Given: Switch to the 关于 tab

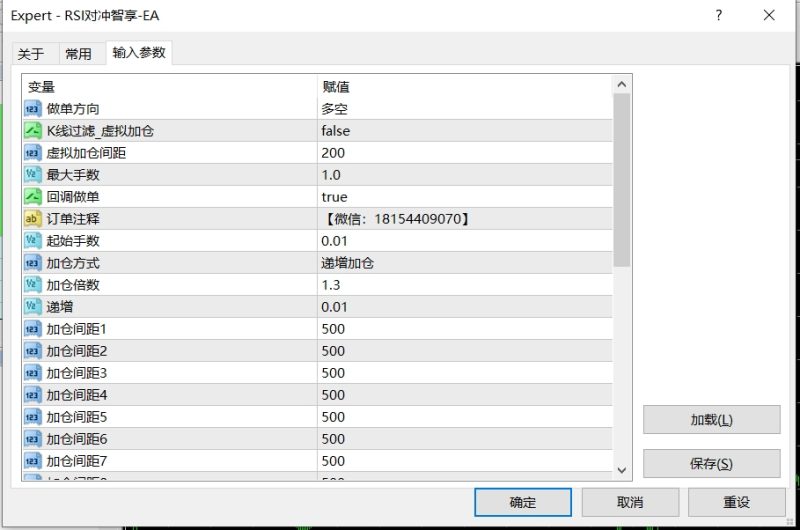Looking at the screenshot, I should [31, 54].
